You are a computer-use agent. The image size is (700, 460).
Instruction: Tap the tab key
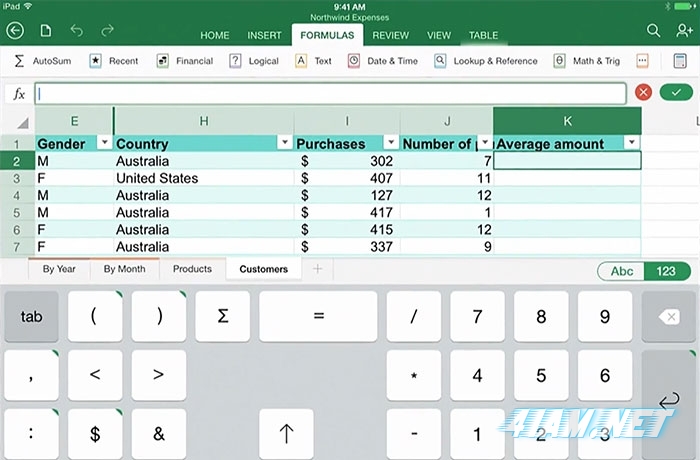click(x=31, y=317)
